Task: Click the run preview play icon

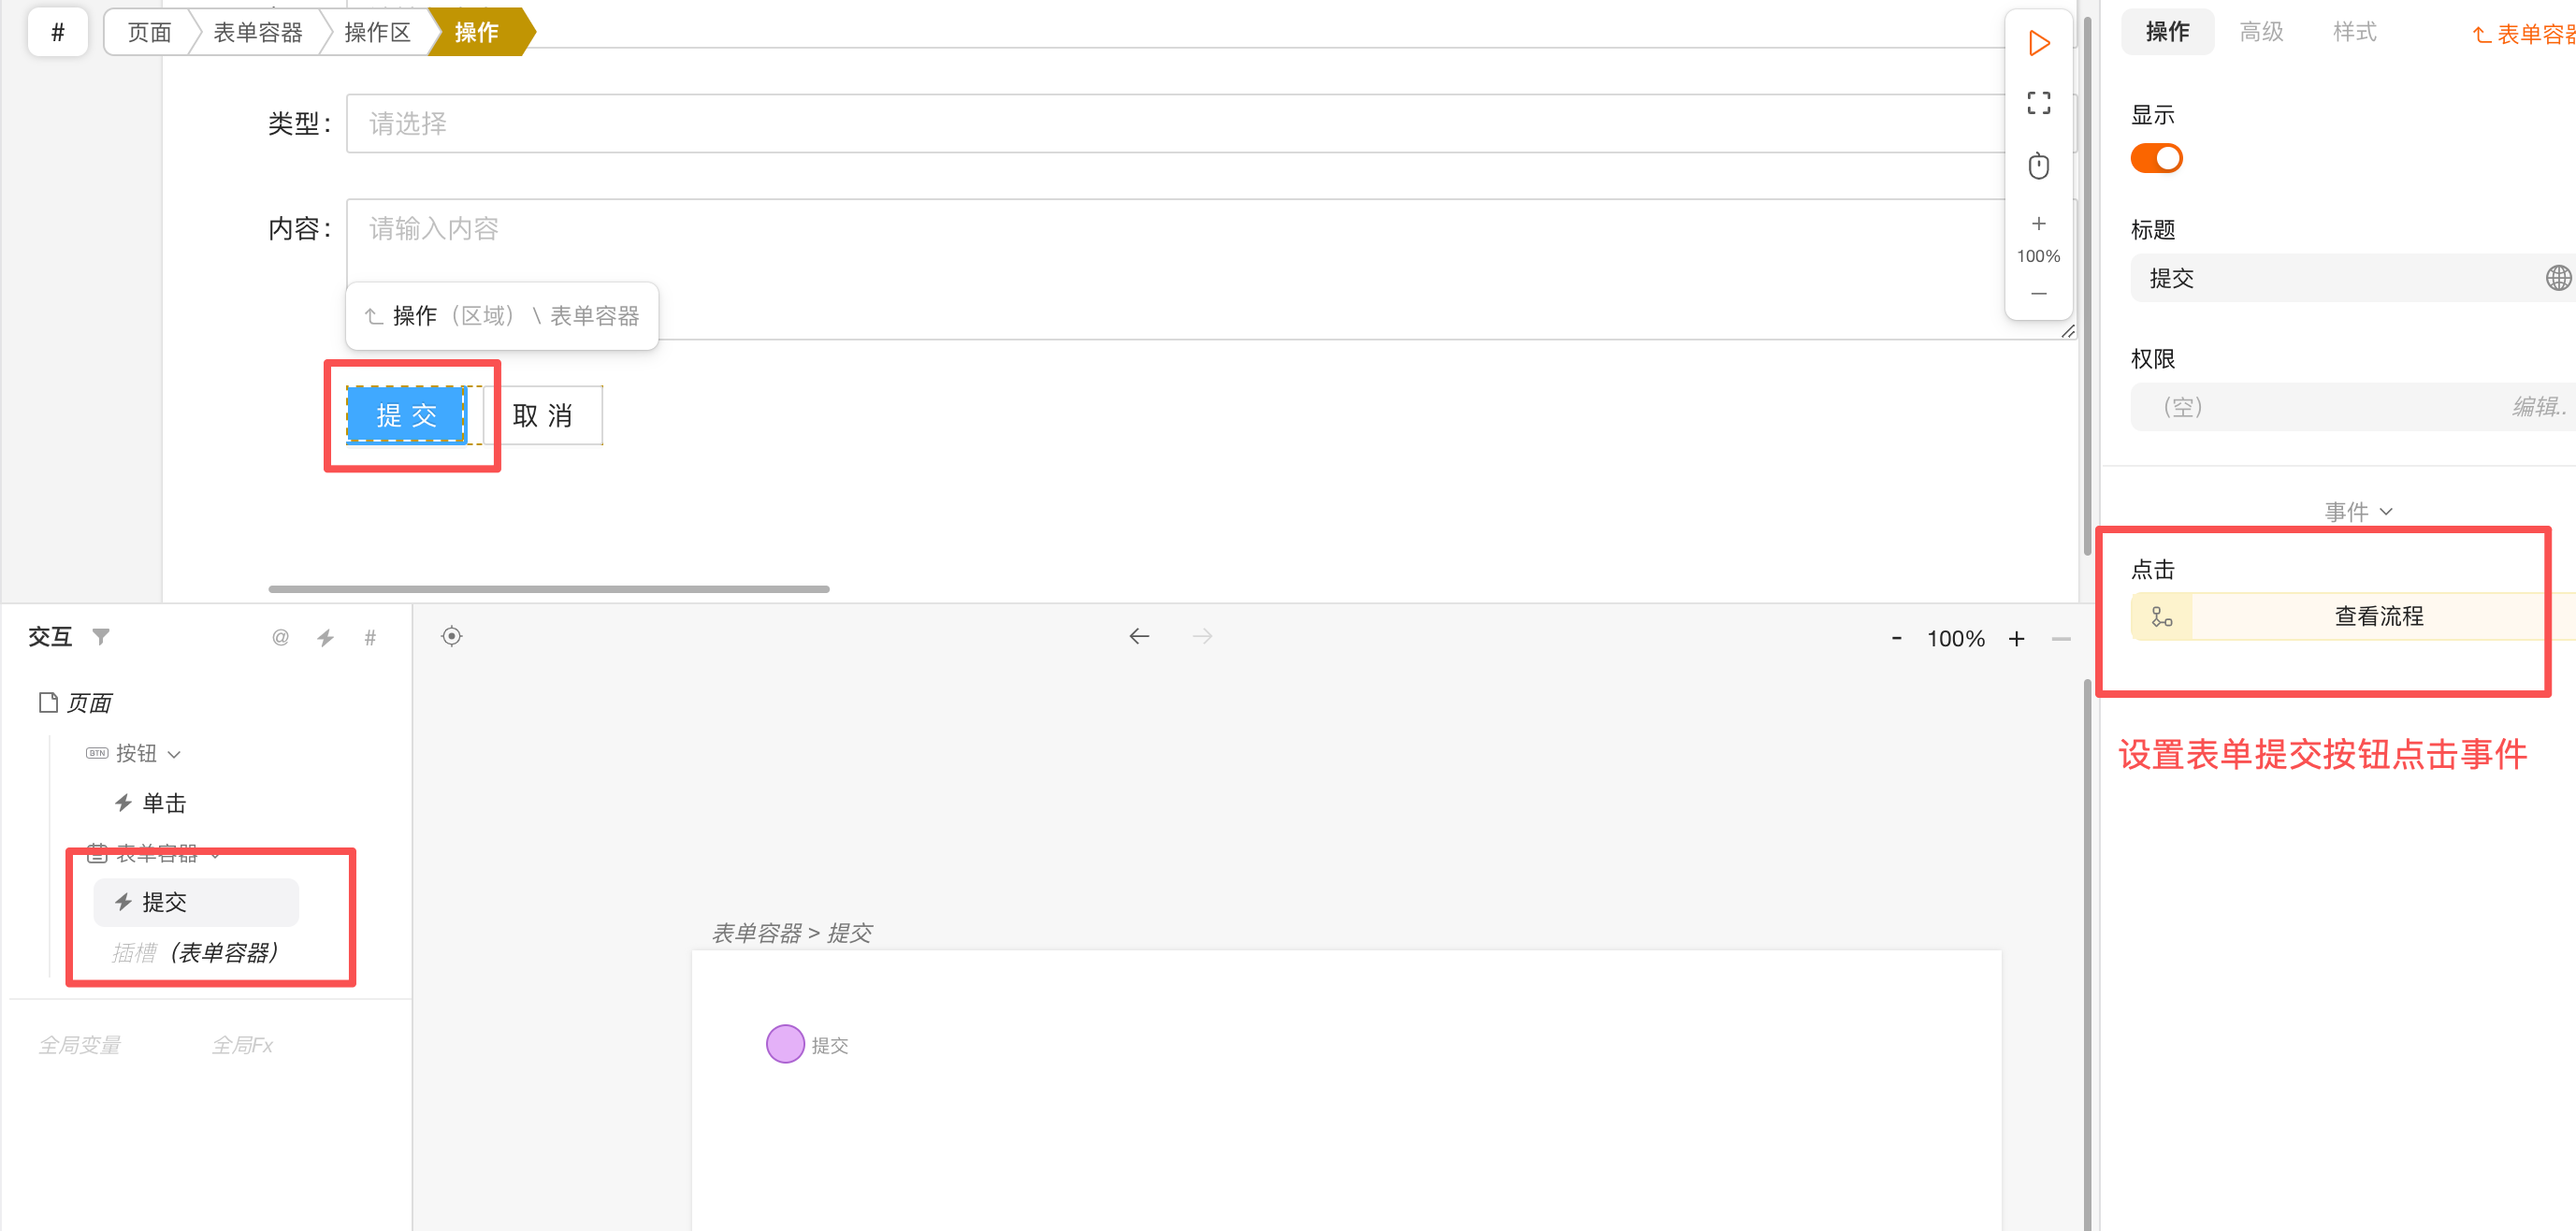Action: [x=2038, y=44]
